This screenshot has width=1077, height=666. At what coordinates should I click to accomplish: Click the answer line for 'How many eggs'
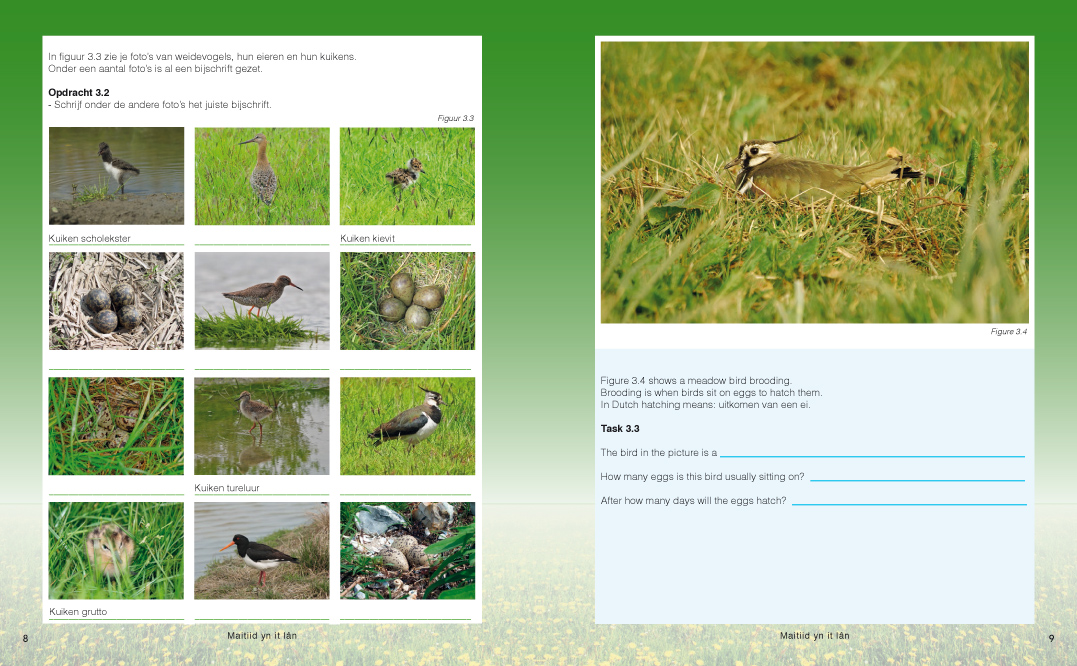tap(918, 480)
